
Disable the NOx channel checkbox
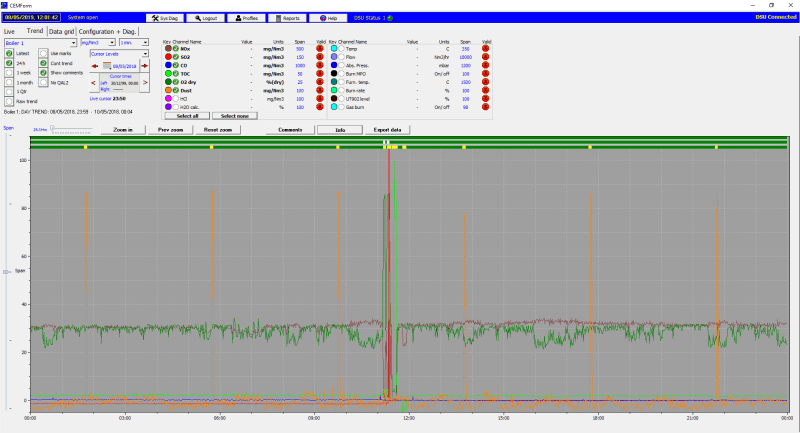[175, 48]
